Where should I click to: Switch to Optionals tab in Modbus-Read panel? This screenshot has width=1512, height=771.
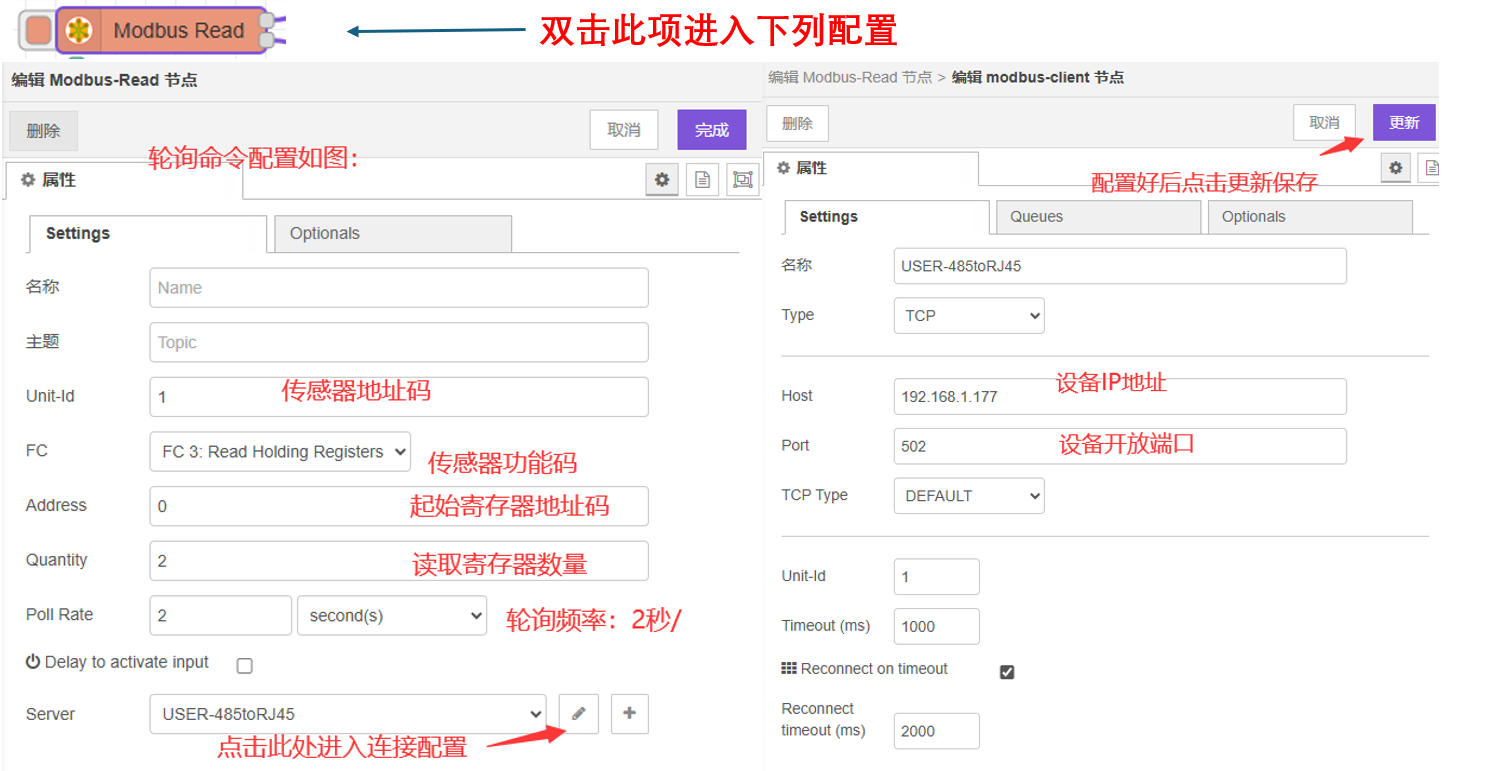click(392, 234)
